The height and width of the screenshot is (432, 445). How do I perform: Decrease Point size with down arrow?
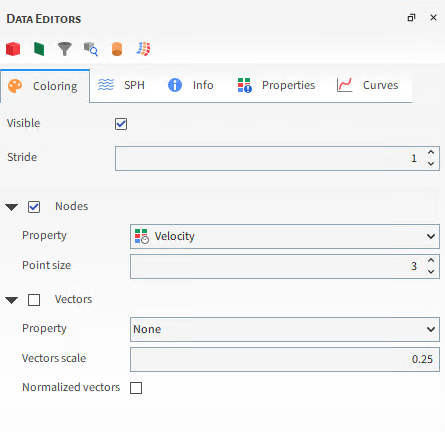[431, 272]
